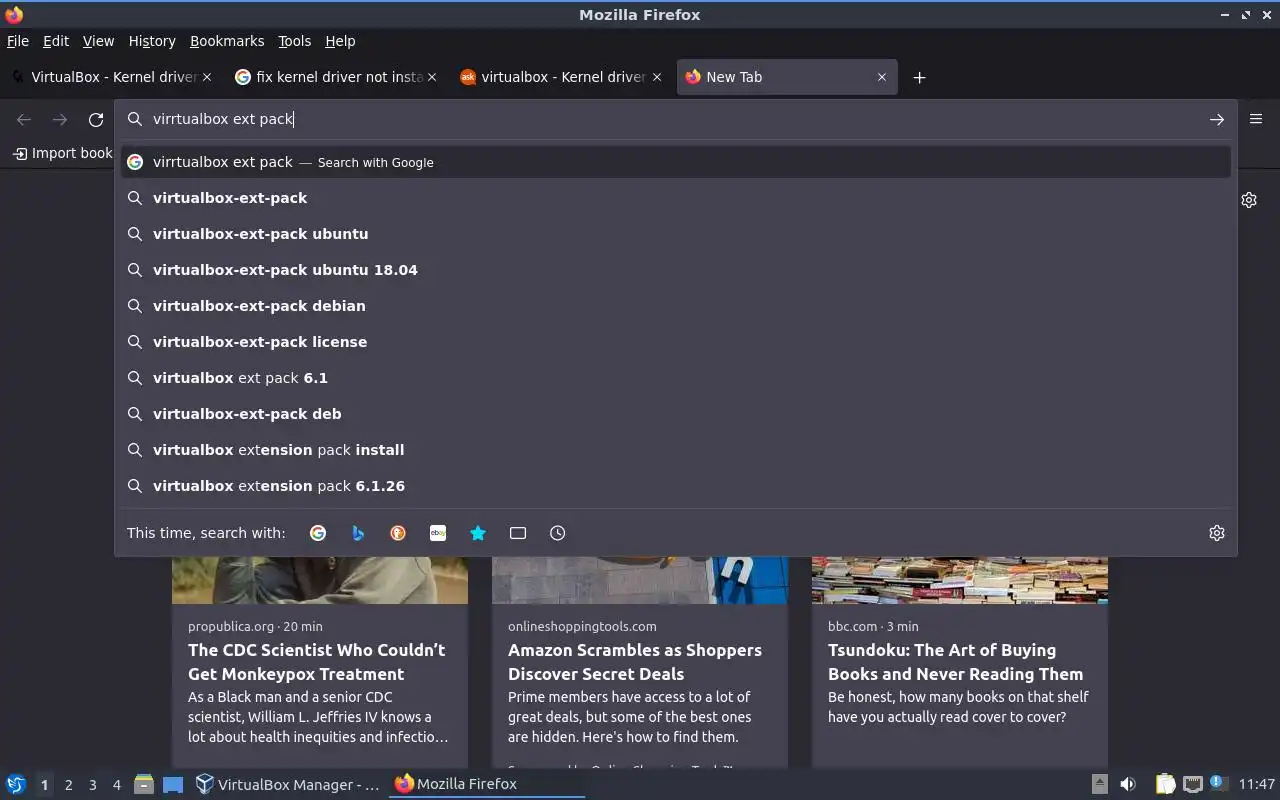Viewport: 1280px width, 800px height.
Task: Open new tab page personalize gear icon
Action: (x=1249, y=200)
